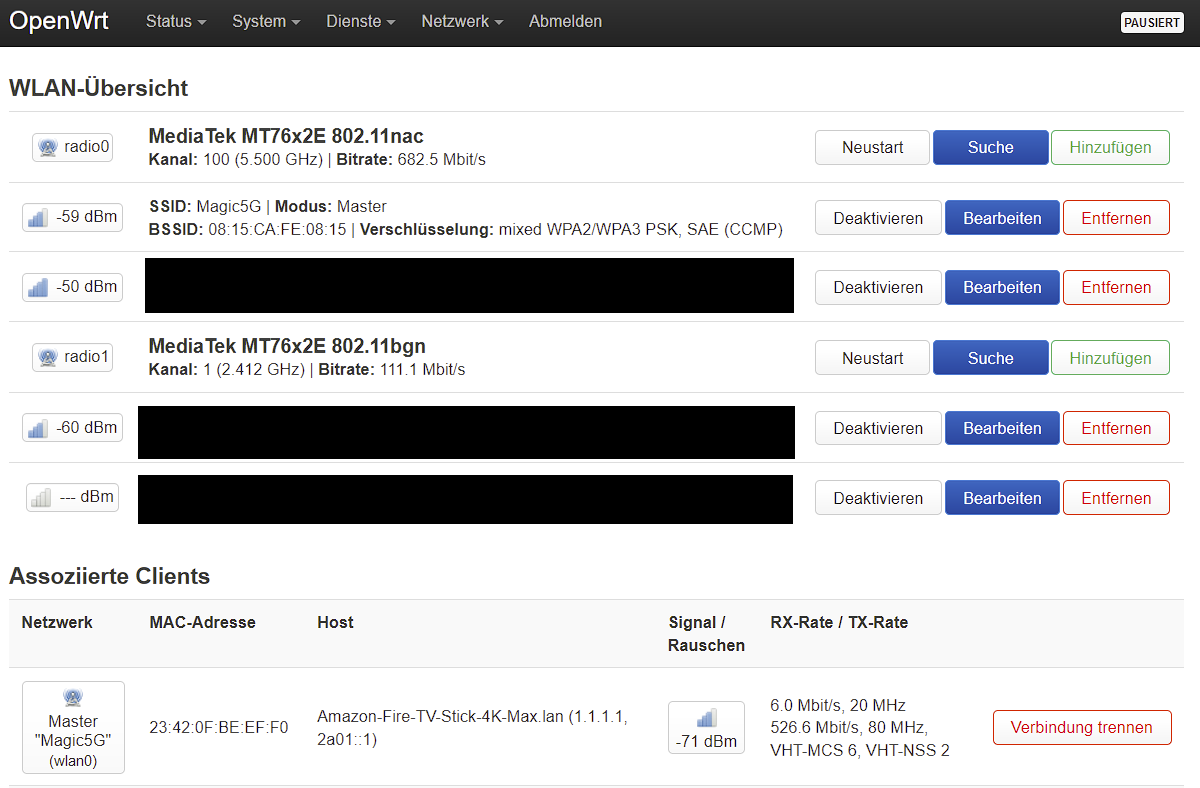Click Hinzufügen for radio0
This screenshot has height=788, width=1200.
click(x=1110, y=147)
